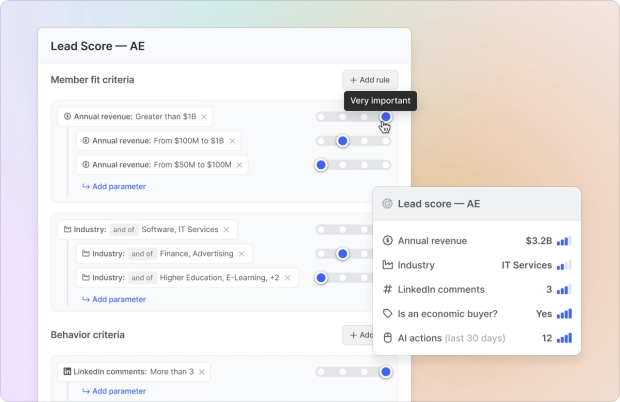Image resolution: width=620 pixels, height=402 pixels.
Task: Set $100M to $1B slider to lowest importance
Action: coord(321,141)
